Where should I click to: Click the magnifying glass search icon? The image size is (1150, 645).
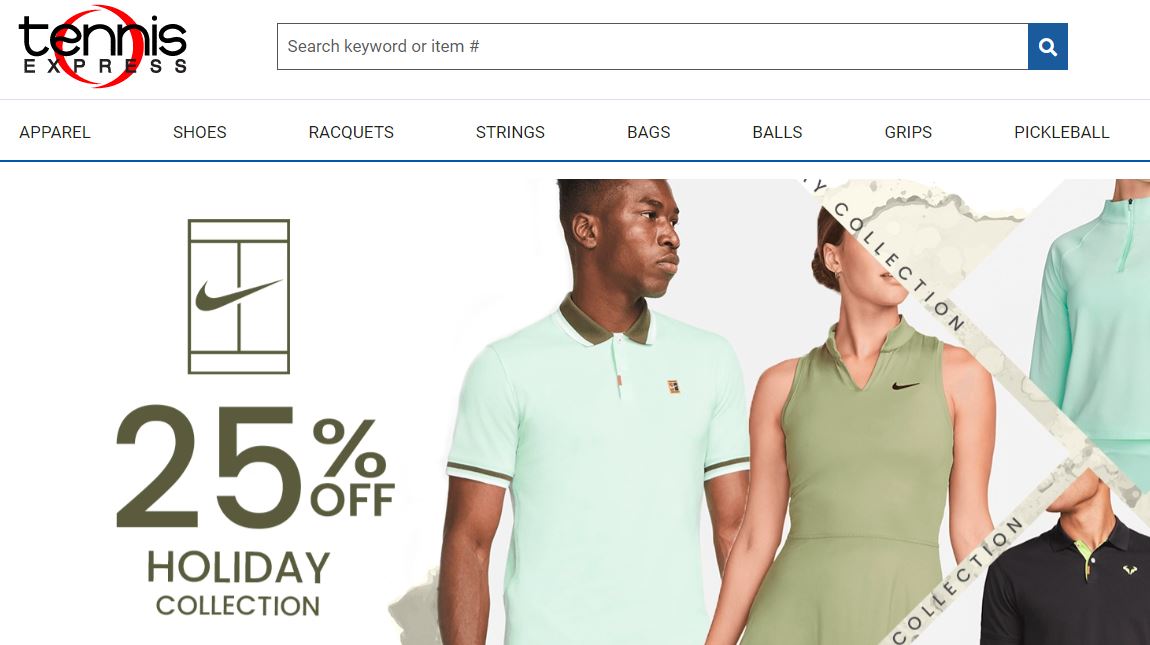tap(1047, 47)
